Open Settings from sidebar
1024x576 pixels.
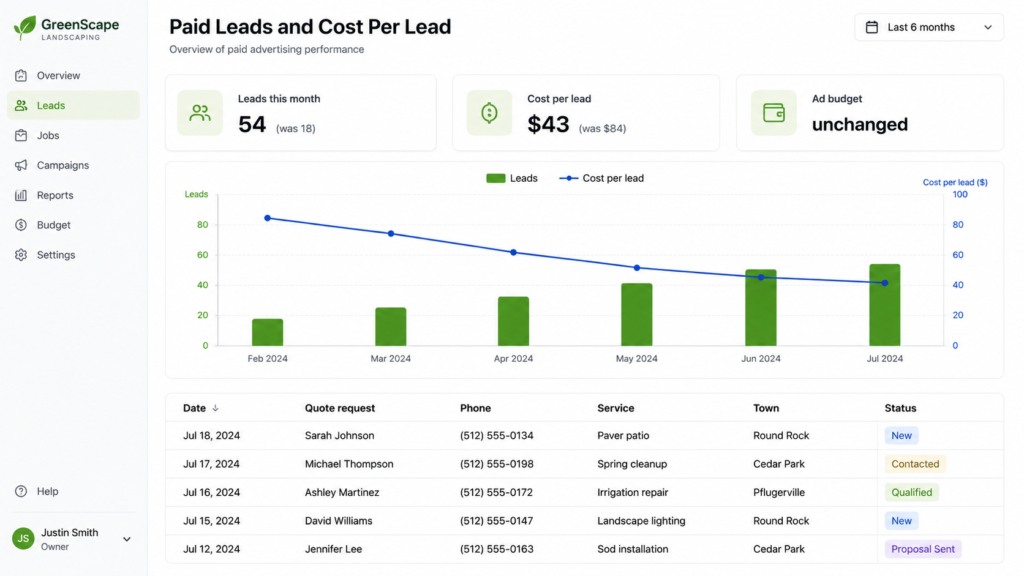tap(73, 255)
